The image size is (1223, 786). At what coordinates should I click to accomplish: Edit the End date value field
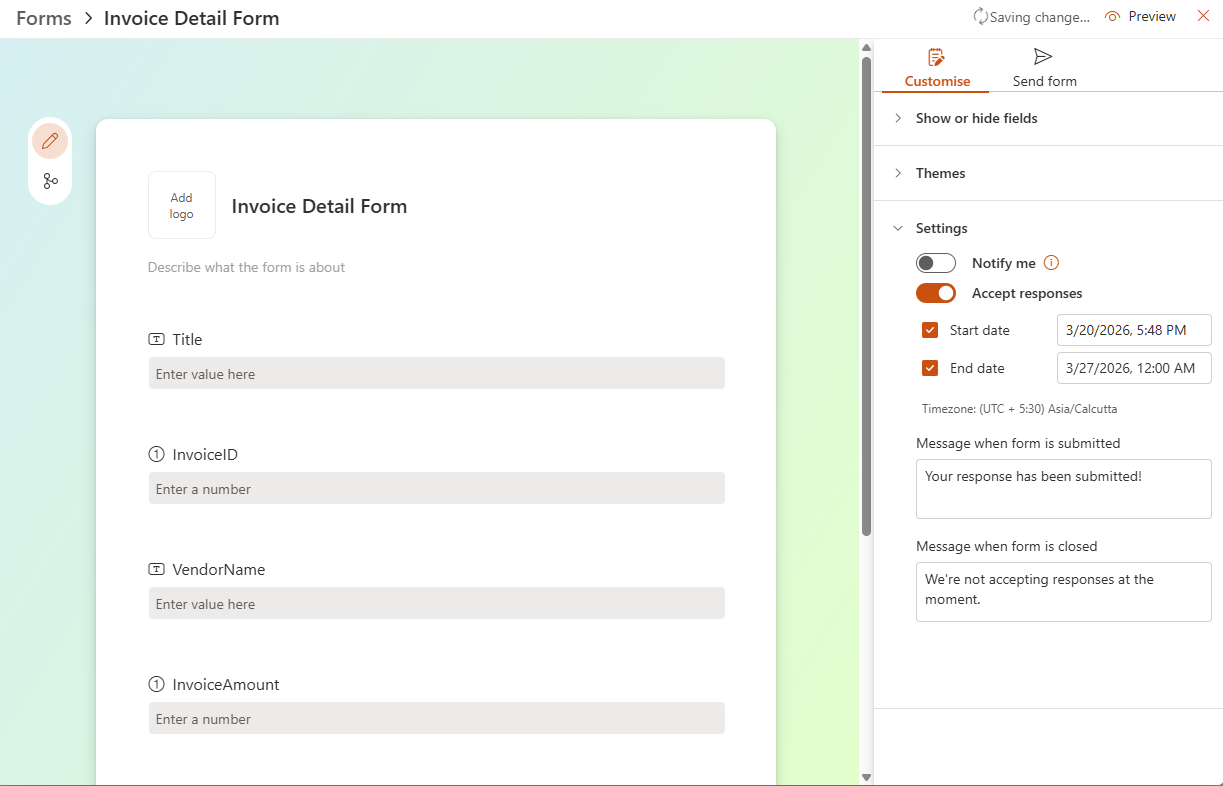point(1133,368)
